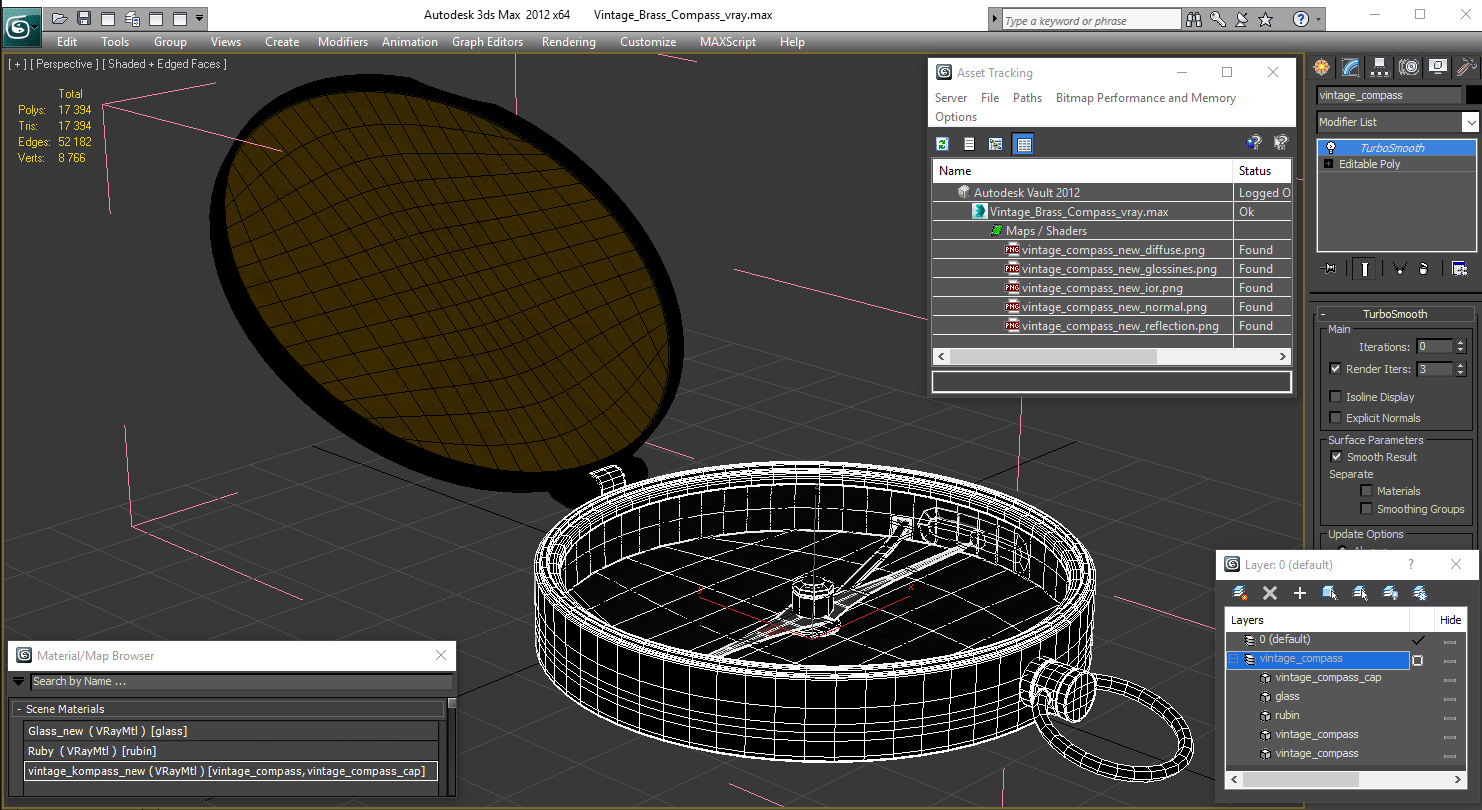Toggle current-layer box for vintage_compass layer
This screenshot has height=810, width=1482.
[x=1417, y=660]
